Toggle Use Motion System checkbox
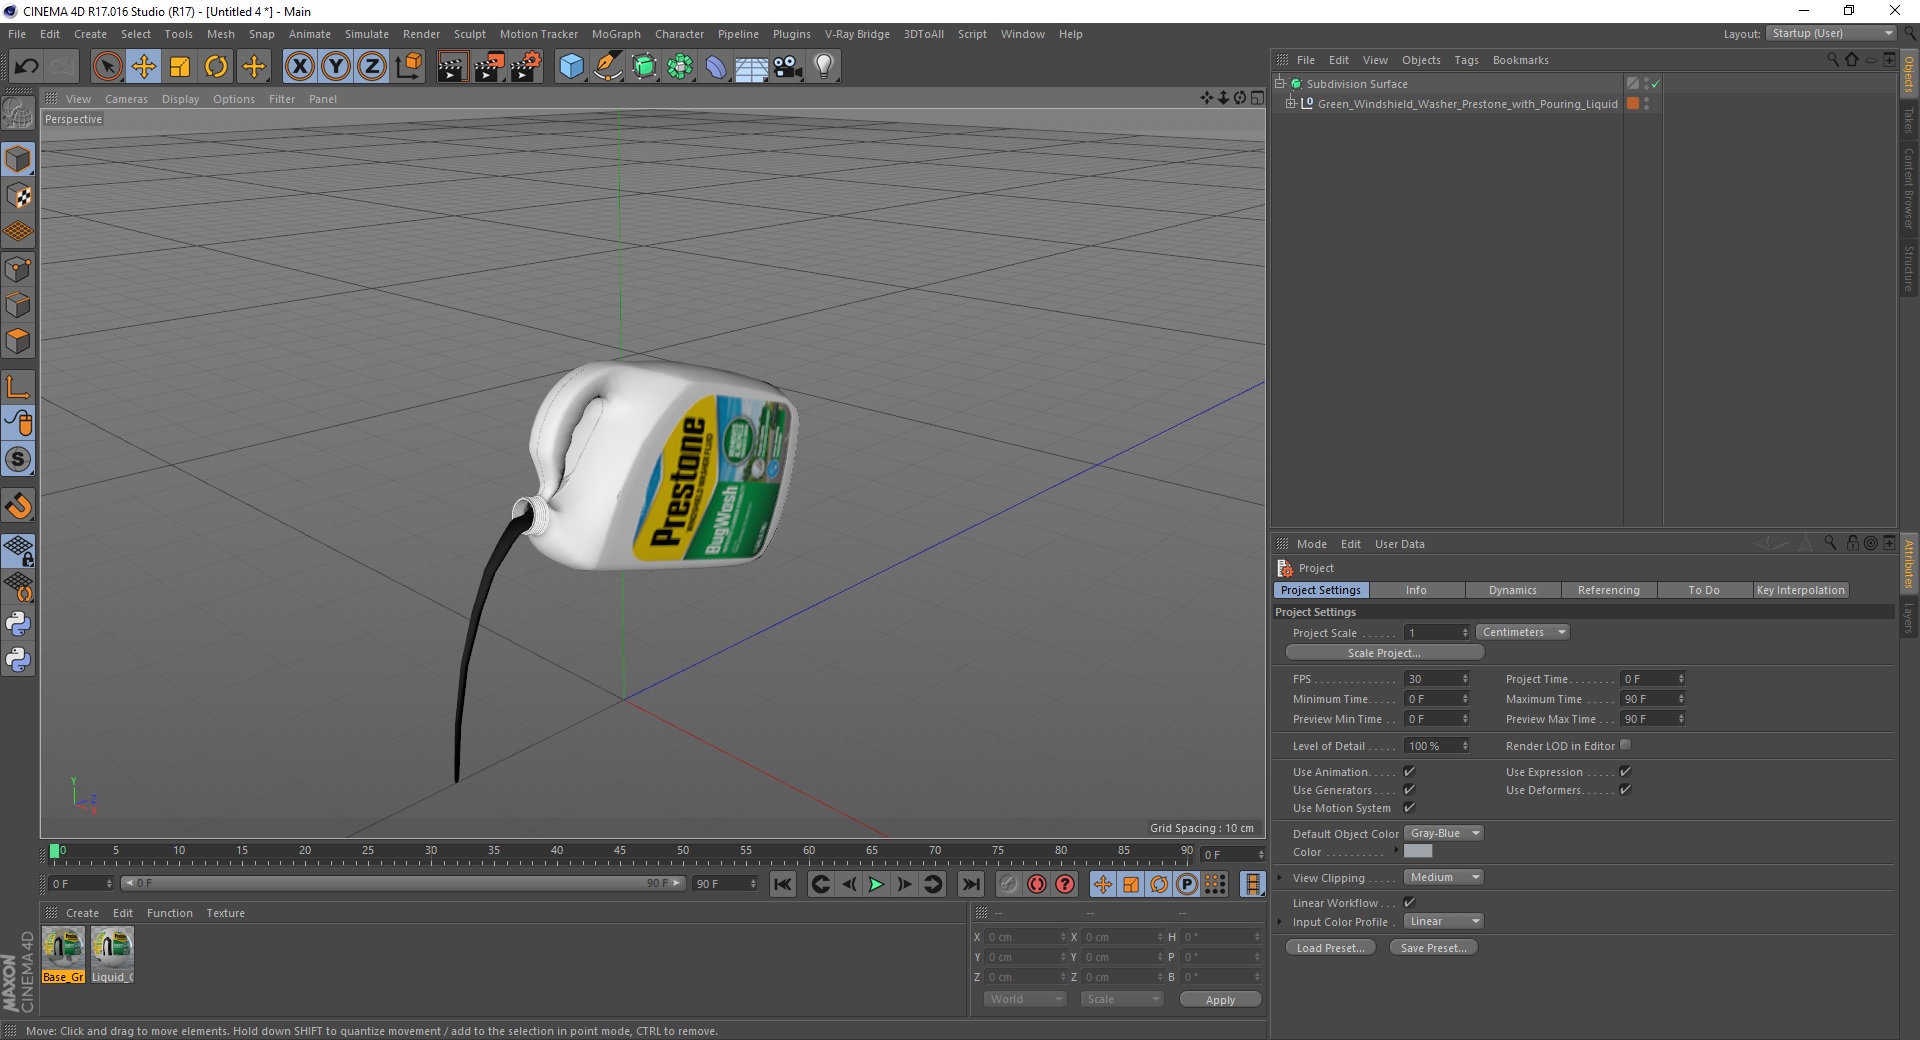Image resolution: width=1920 pixels, height=1040 pixels. point(1409,807)
